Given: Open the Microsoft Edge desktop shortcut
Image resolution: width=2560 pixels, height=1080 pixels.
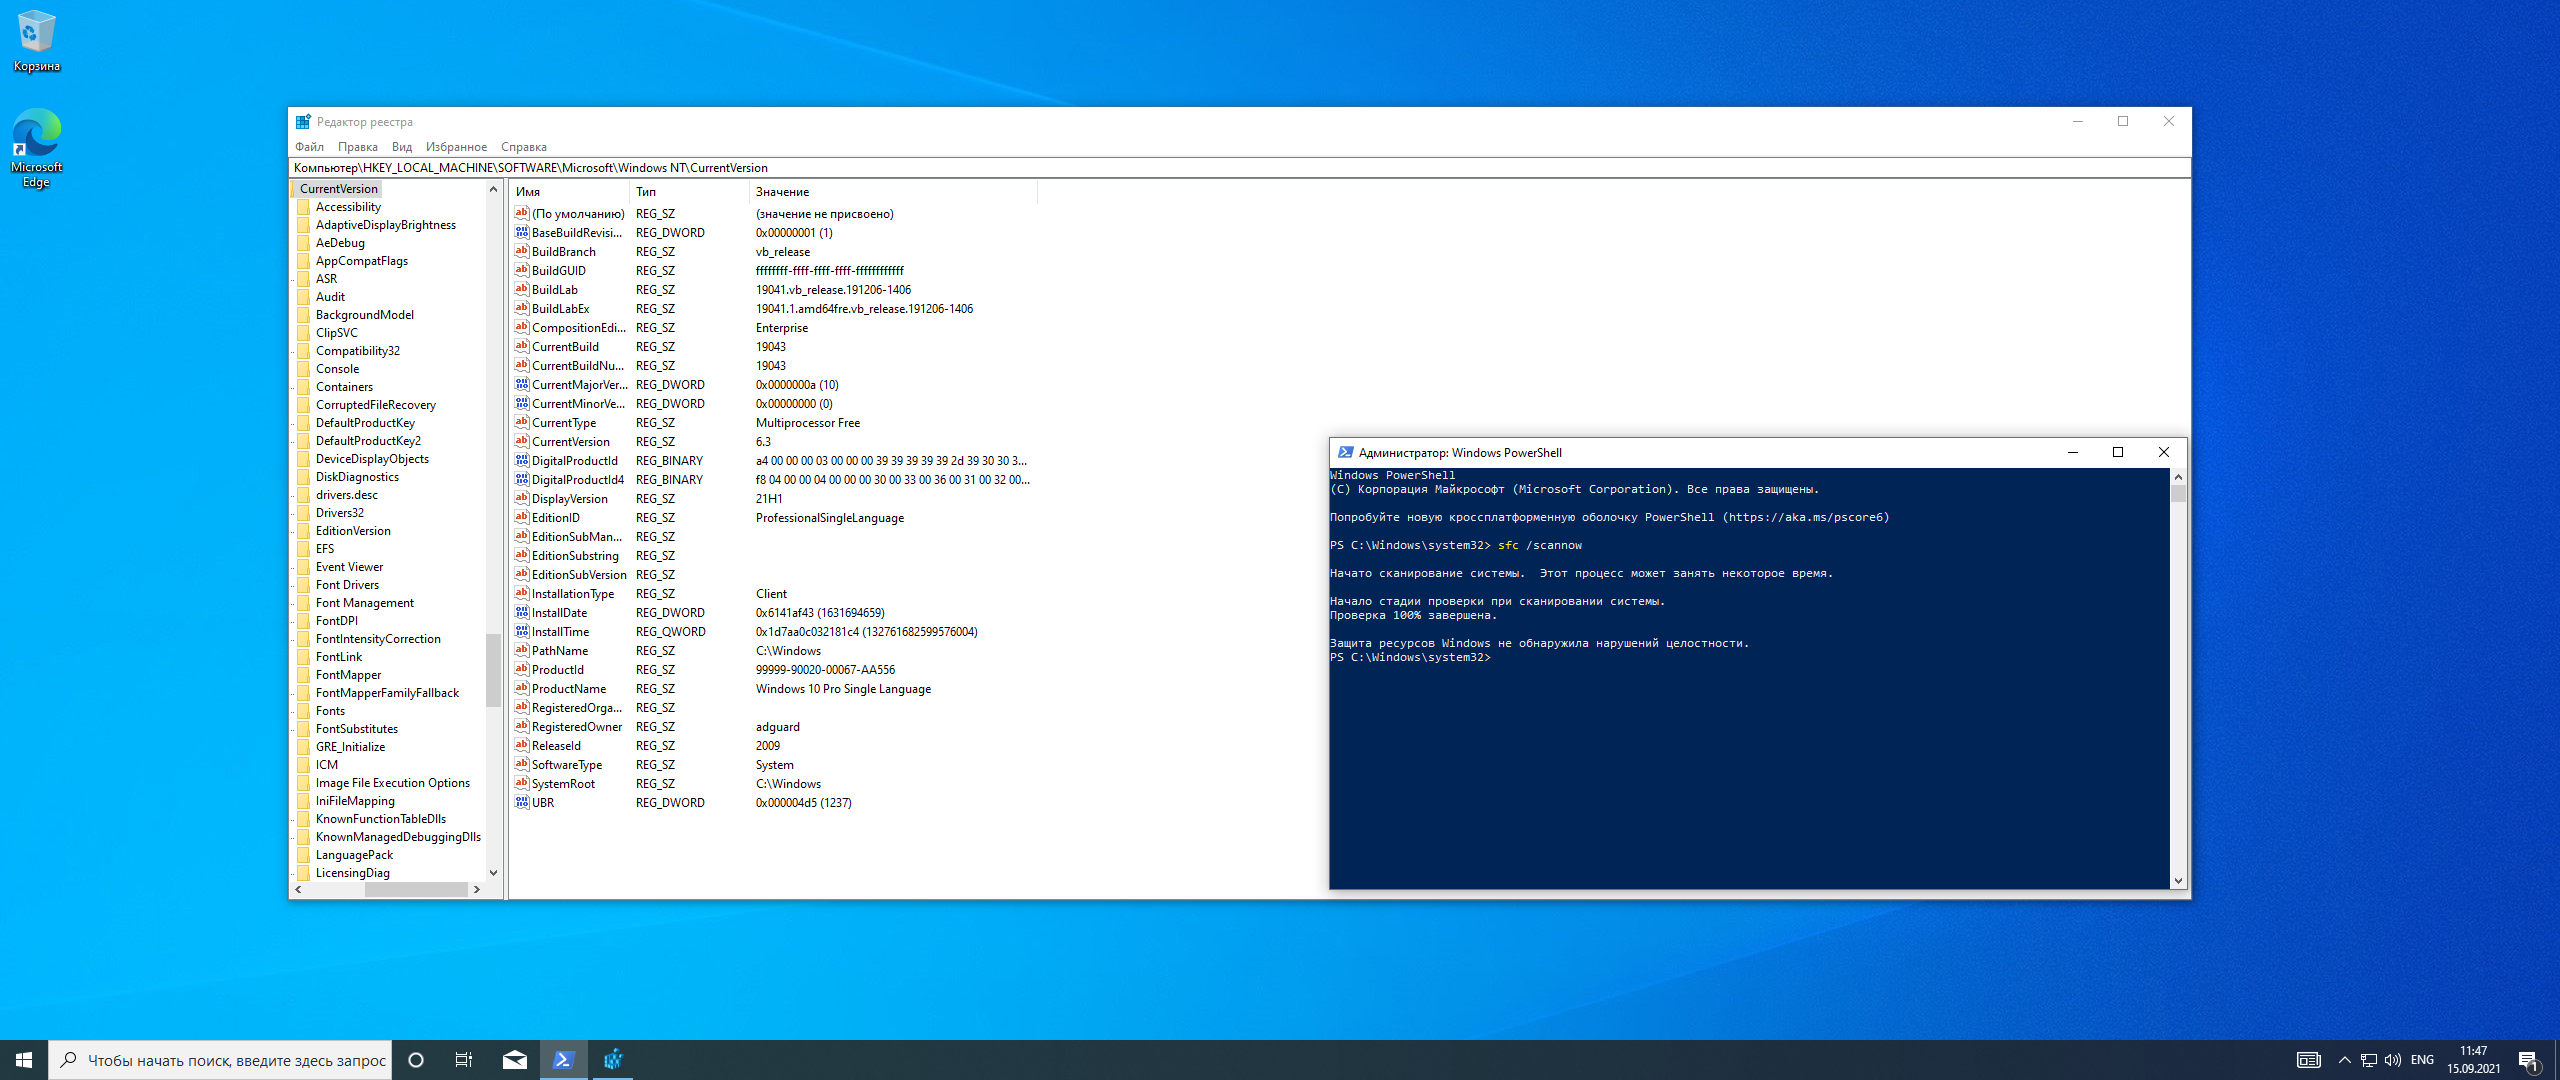Looking at the screenshot, I should [36, 147].
